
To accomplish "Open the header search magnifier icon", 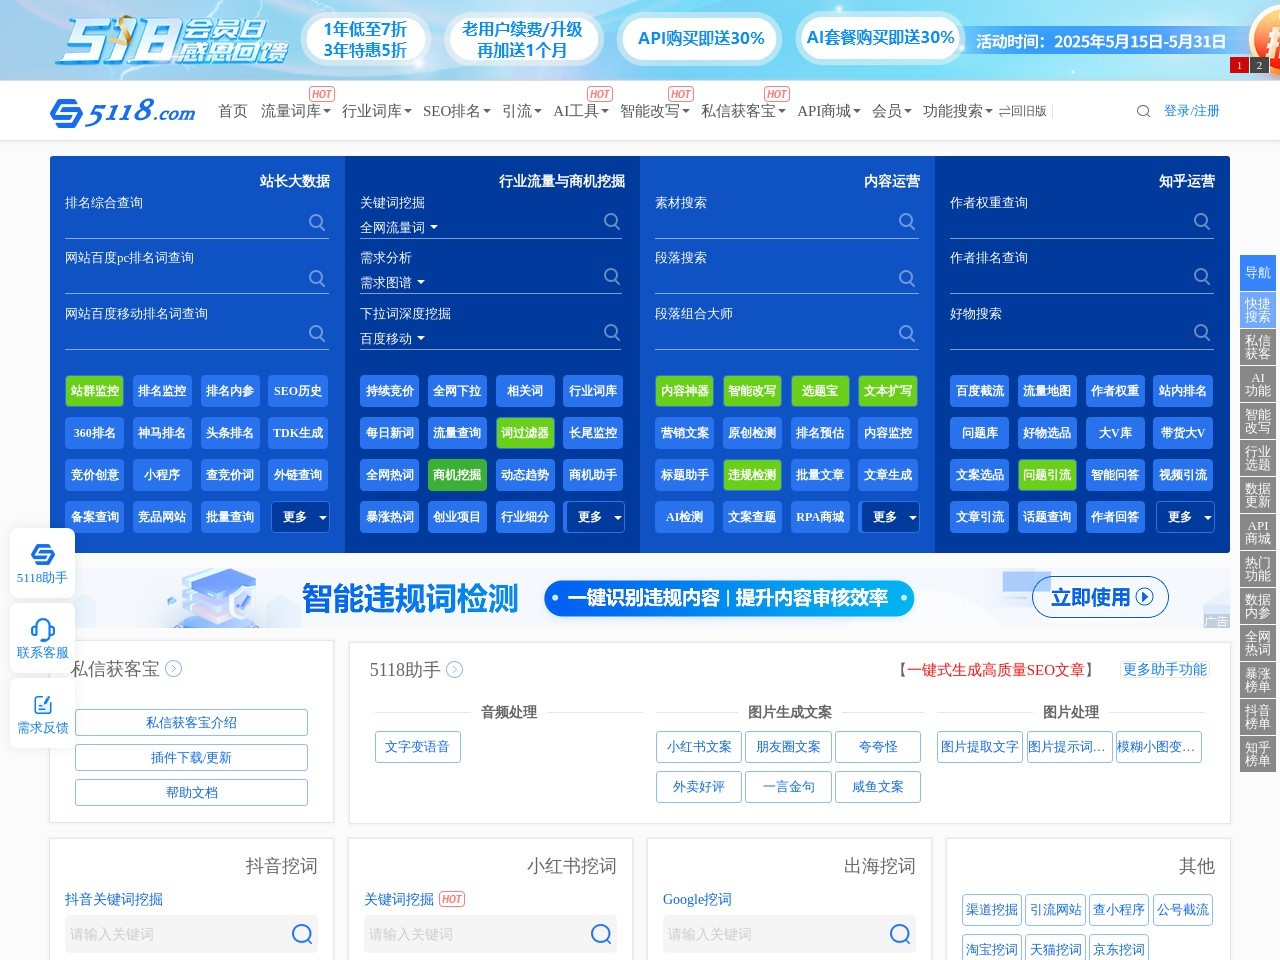I will (1143, 111).
